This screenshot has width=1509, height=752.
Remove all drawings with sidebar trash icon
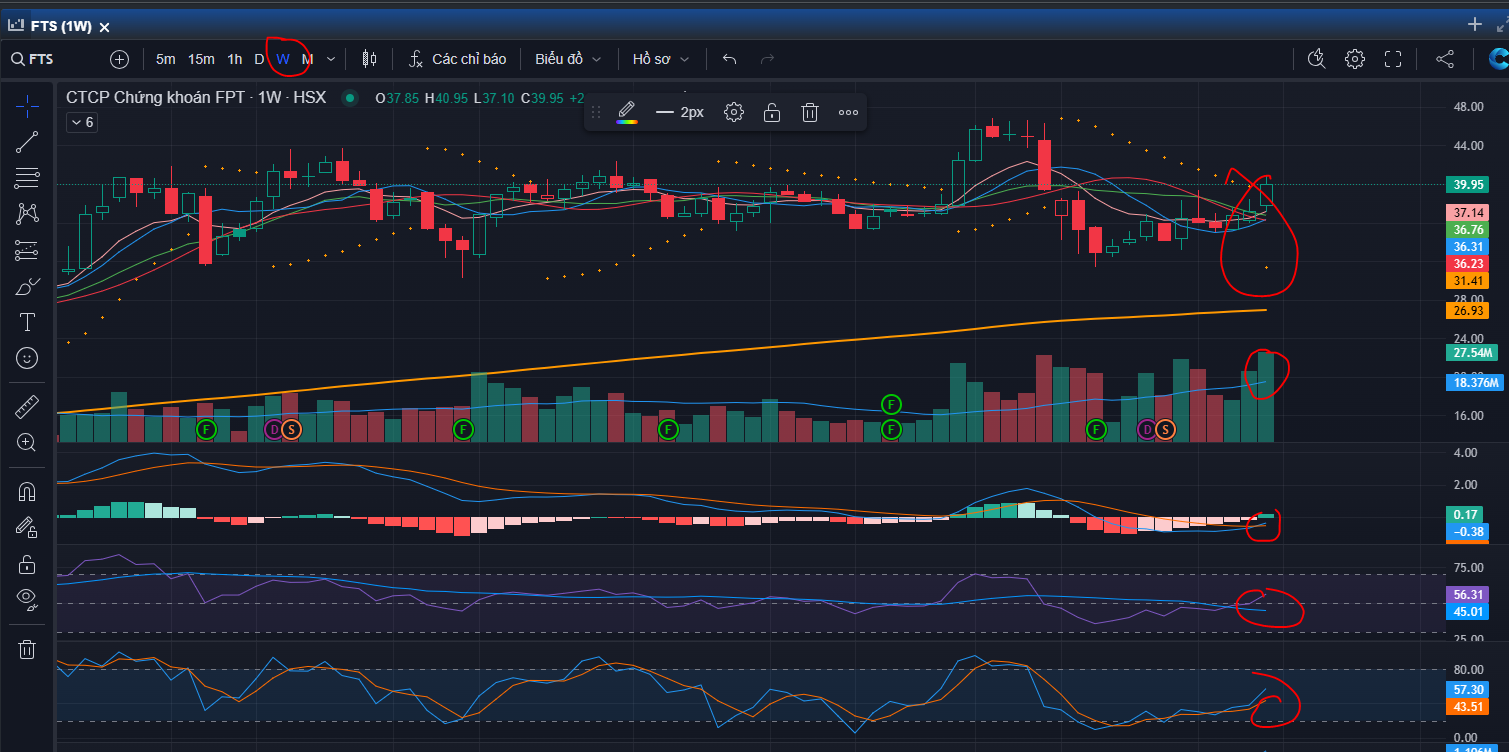tap(27, 650)
